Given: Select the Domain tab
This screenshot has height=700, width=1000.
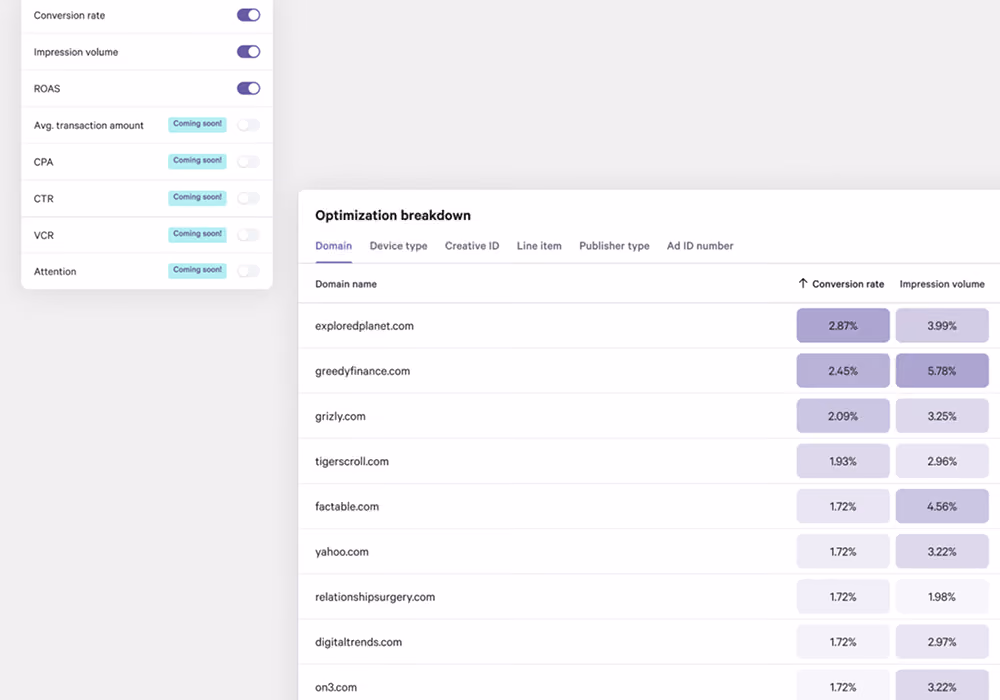Looking at the screenshot, I should [334, 245].
